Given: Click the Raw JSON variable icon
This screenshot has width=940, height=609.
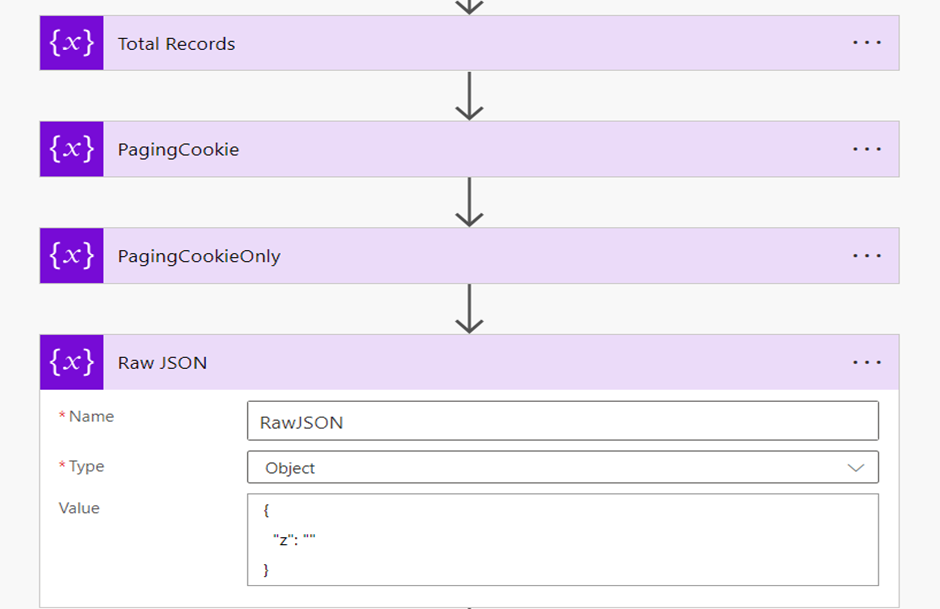Looking at the screenshot, I should pyautogui.click(x=71, y=362).
